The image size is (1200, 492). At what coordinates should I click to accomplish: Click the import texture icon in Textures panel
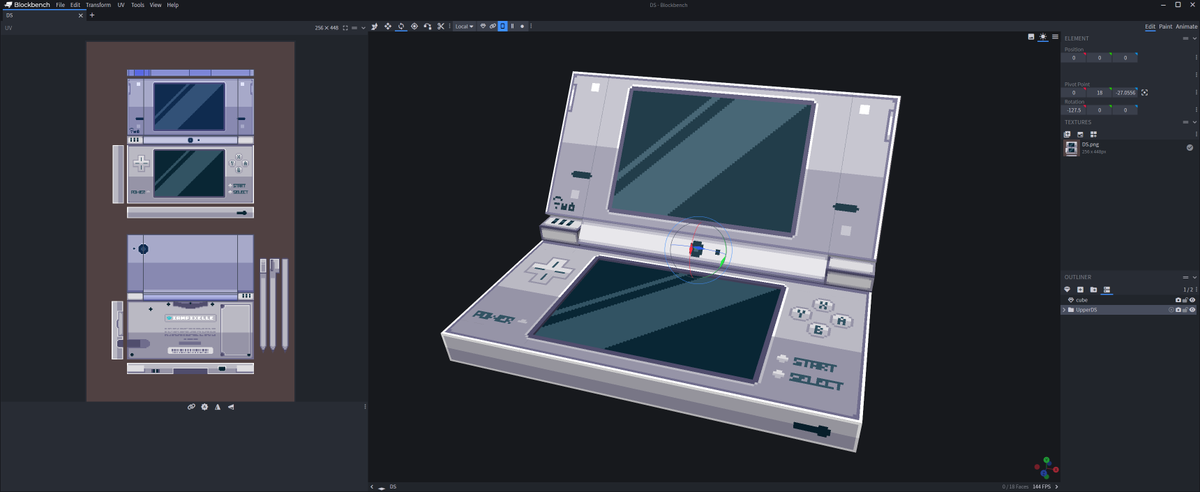tap(1067, 134)
